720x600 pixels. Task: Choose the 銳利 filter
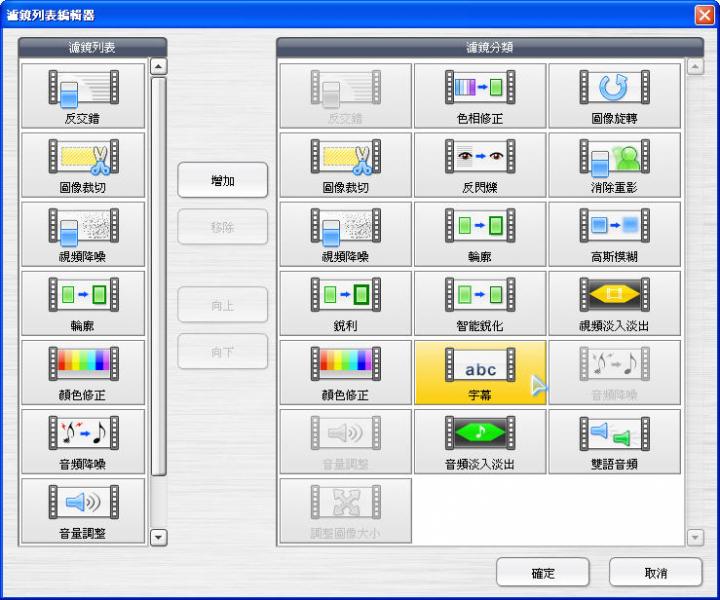point(345,303)
